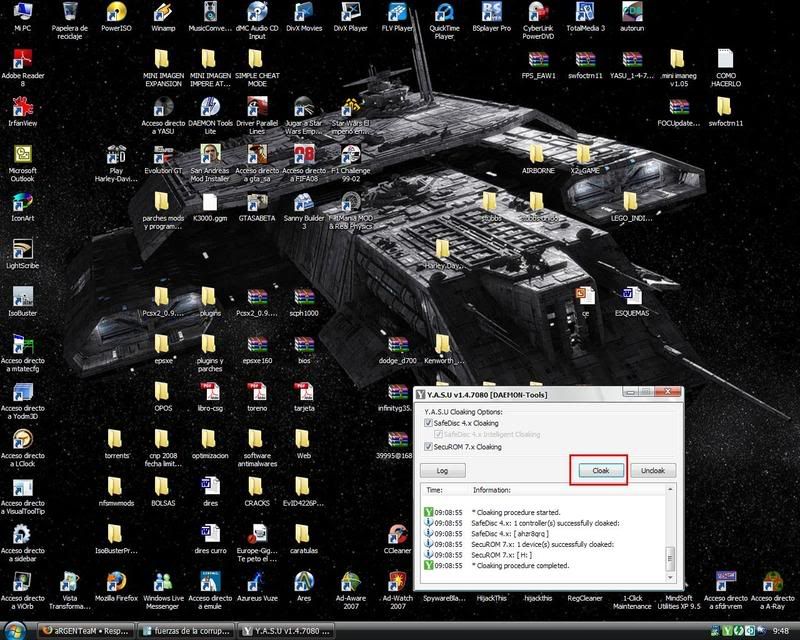The image size is (800, 640).
Task: Launch Mozilla Firefox desktop icon
Action: coord(116,586)
